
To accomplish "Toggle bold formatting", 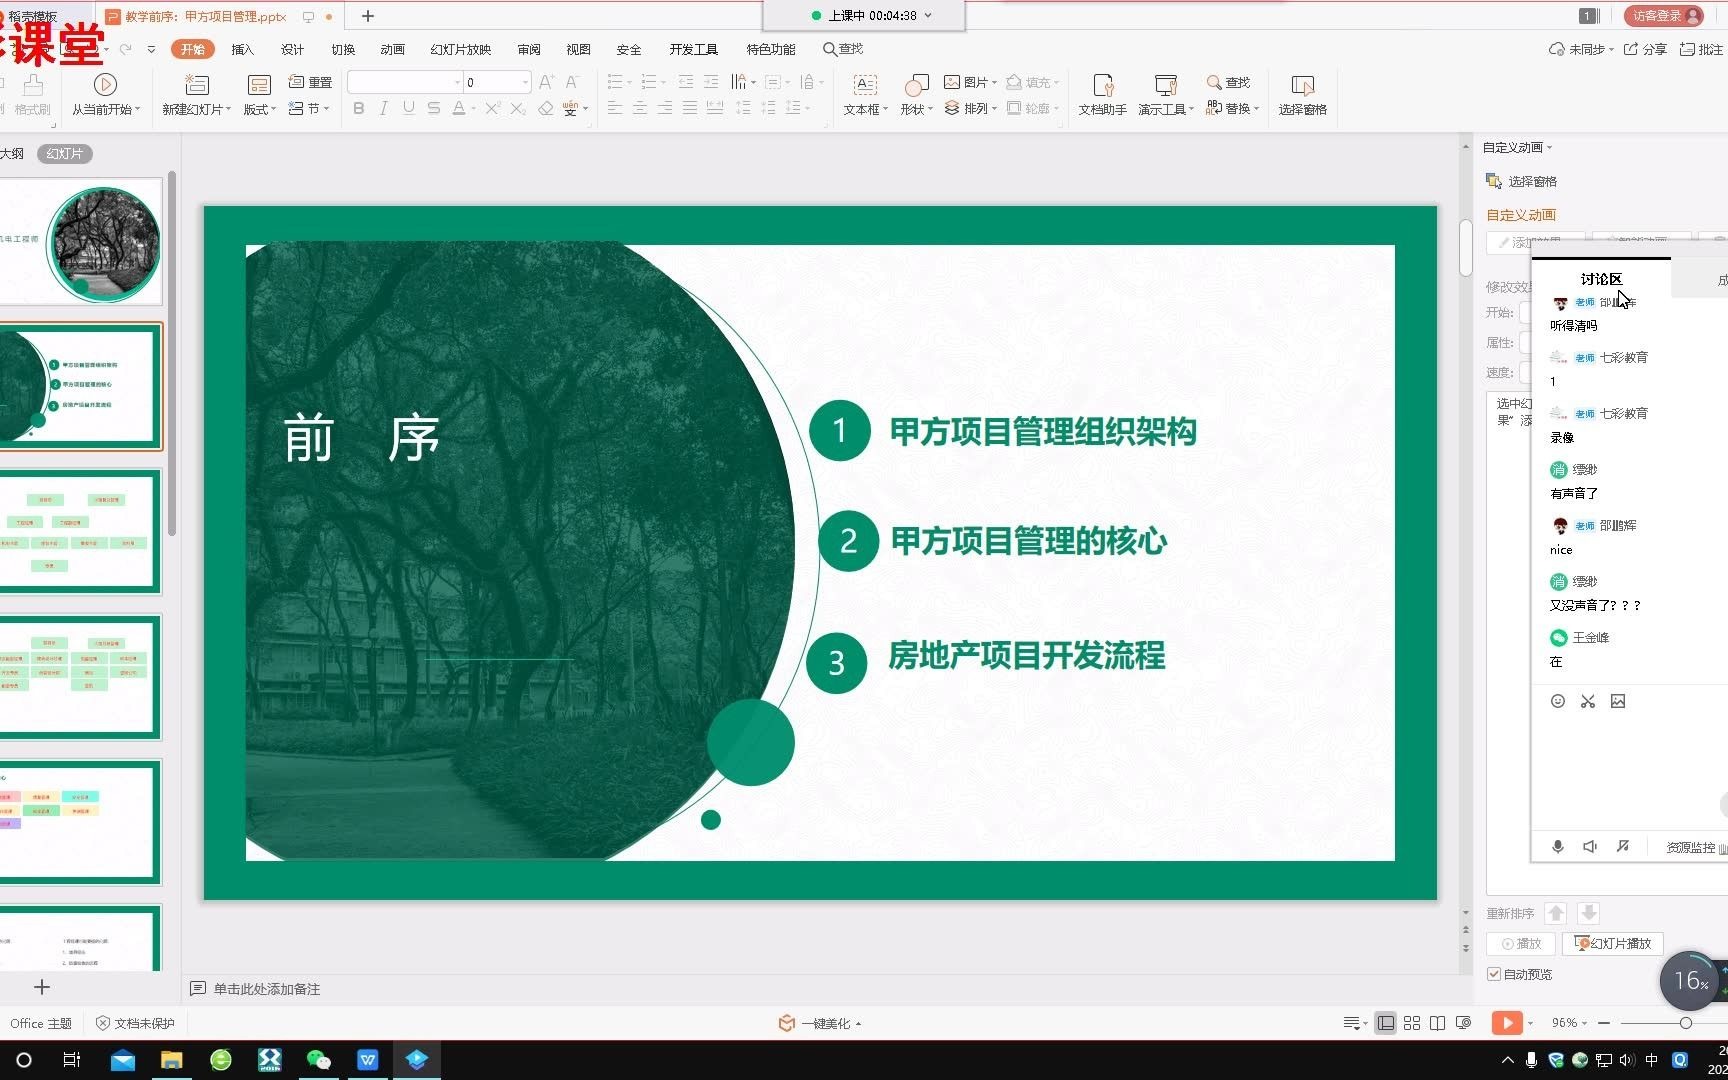I will [358, 109].
